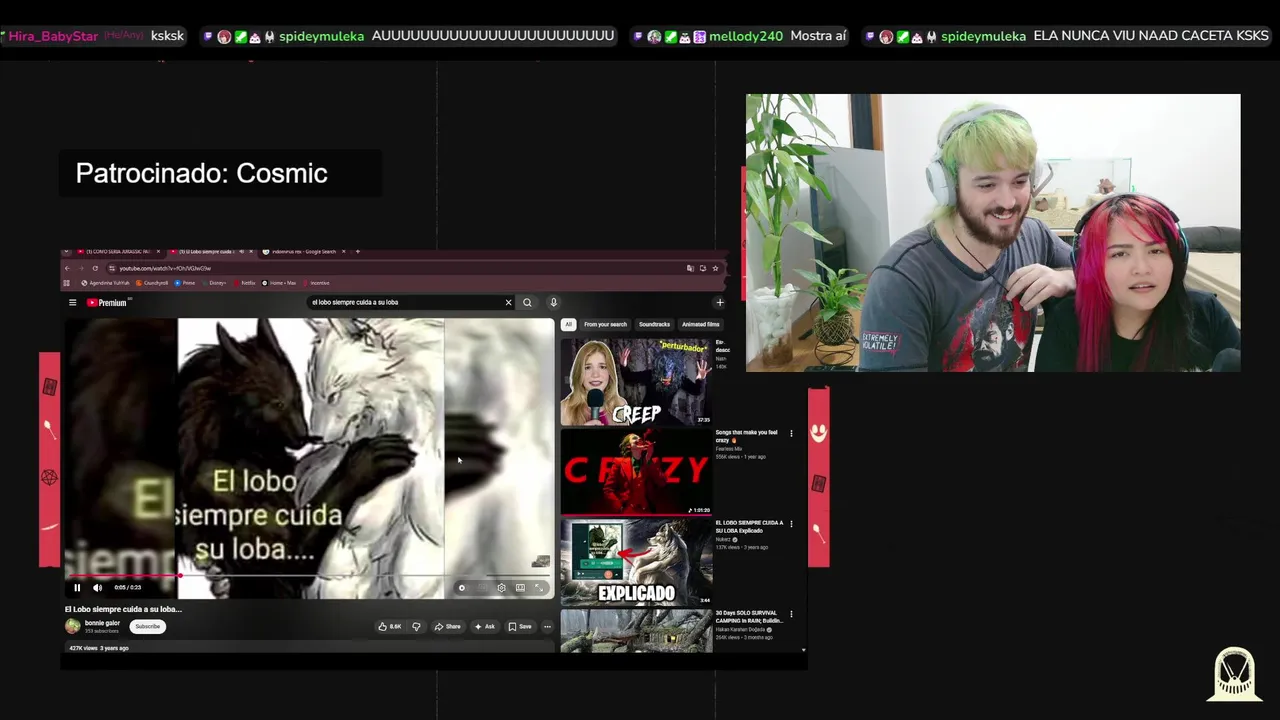Viewport: 1280px width, 720px height.
Task: Open the EXPLICADO wolf video thumbnail
Action: tap(636, 562)
